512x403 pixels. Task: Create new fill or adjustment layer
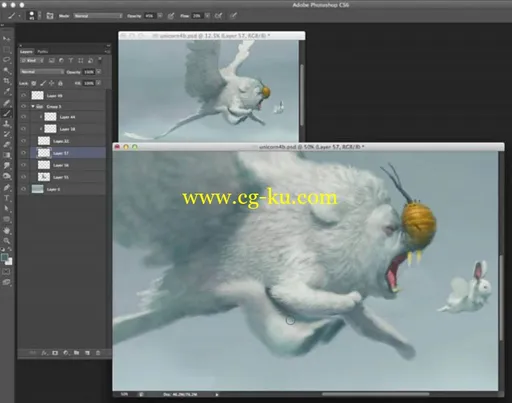66,353
